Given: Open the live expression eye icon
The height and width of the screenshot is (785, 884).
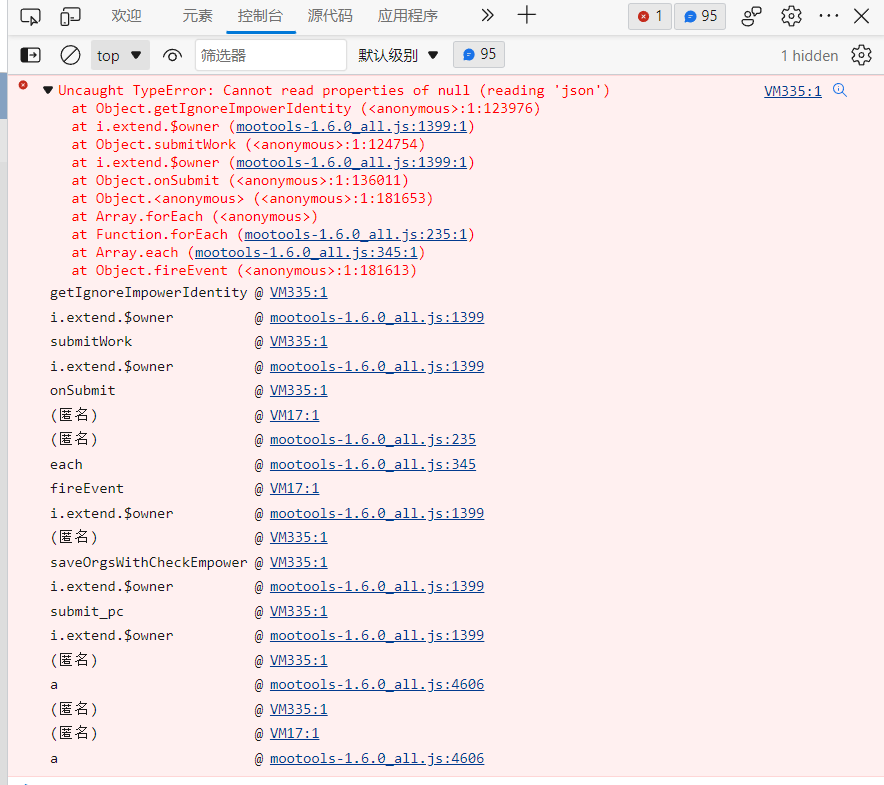Looking at the screenshot, I should pos(172,56).
